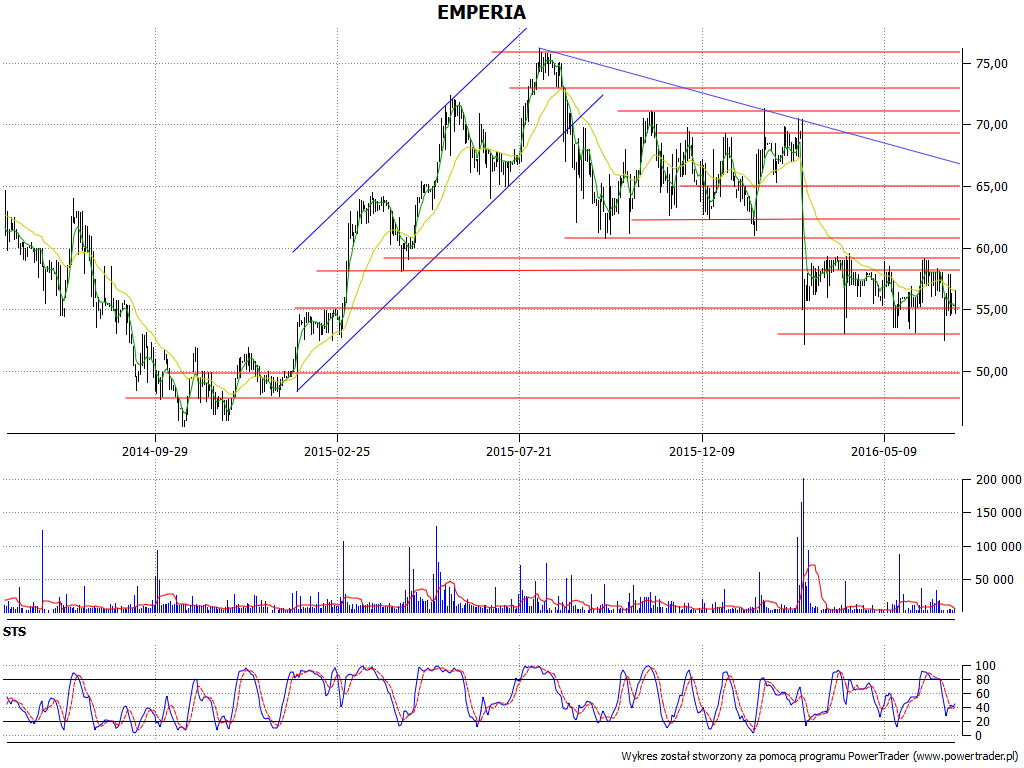Select the 50,00 price axis label
This screenshot has width=1024, height=768.
click(991, 372)
